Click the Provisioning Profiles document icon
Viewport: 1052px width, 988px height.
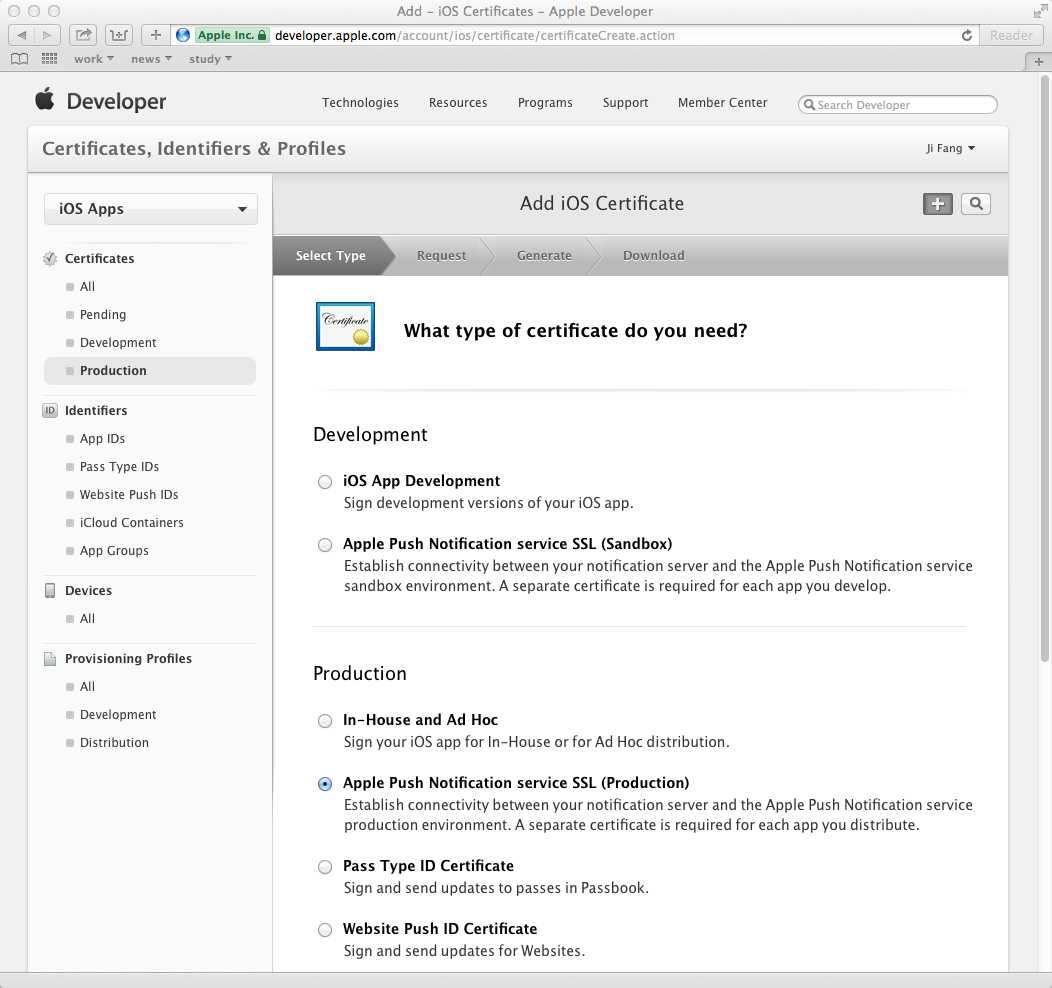[50, 659]
